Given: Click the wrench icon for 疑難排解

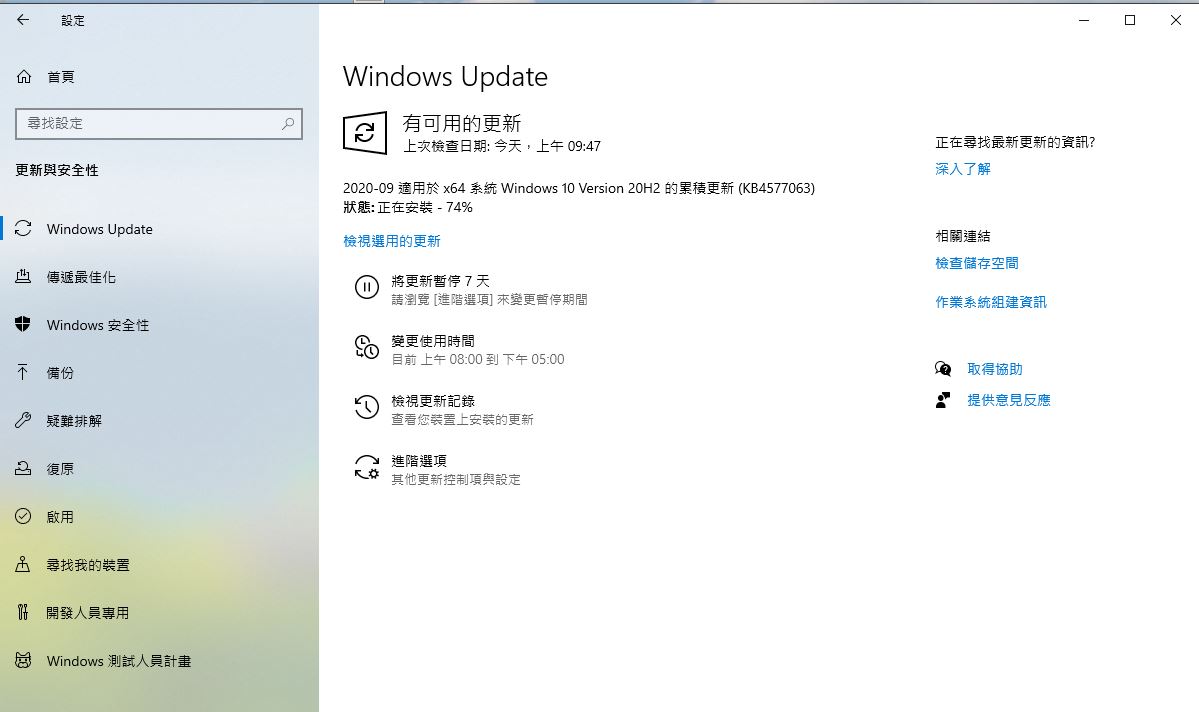Looking at the screenshot, I should 23,421.
